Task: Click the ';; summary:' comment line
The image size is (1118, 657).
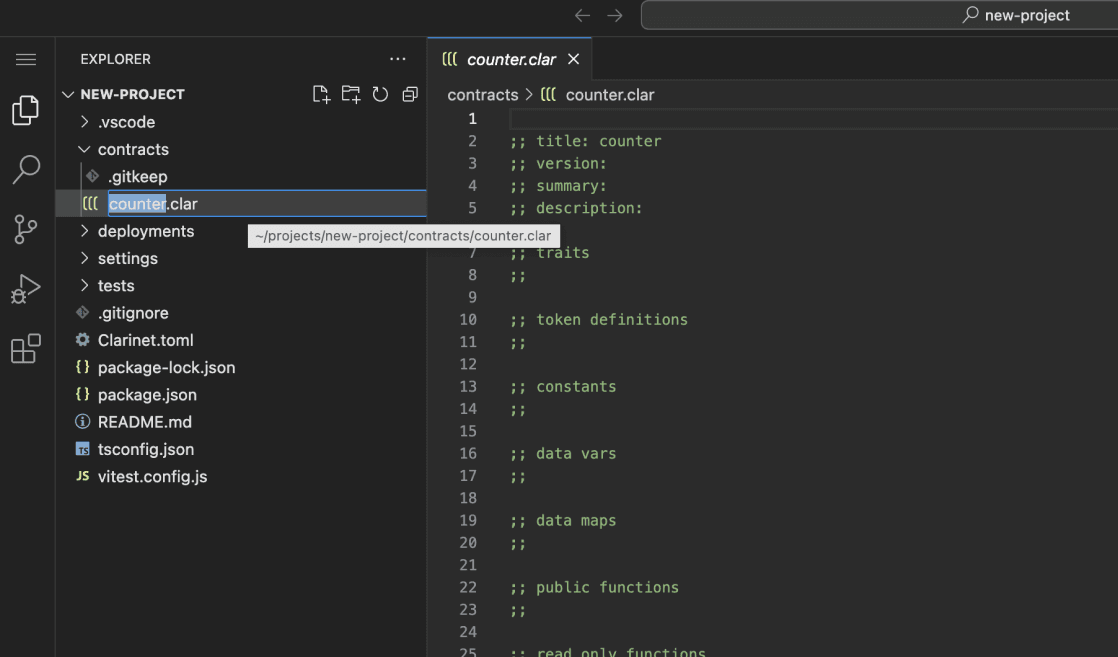Action: (x=558, y=185)
